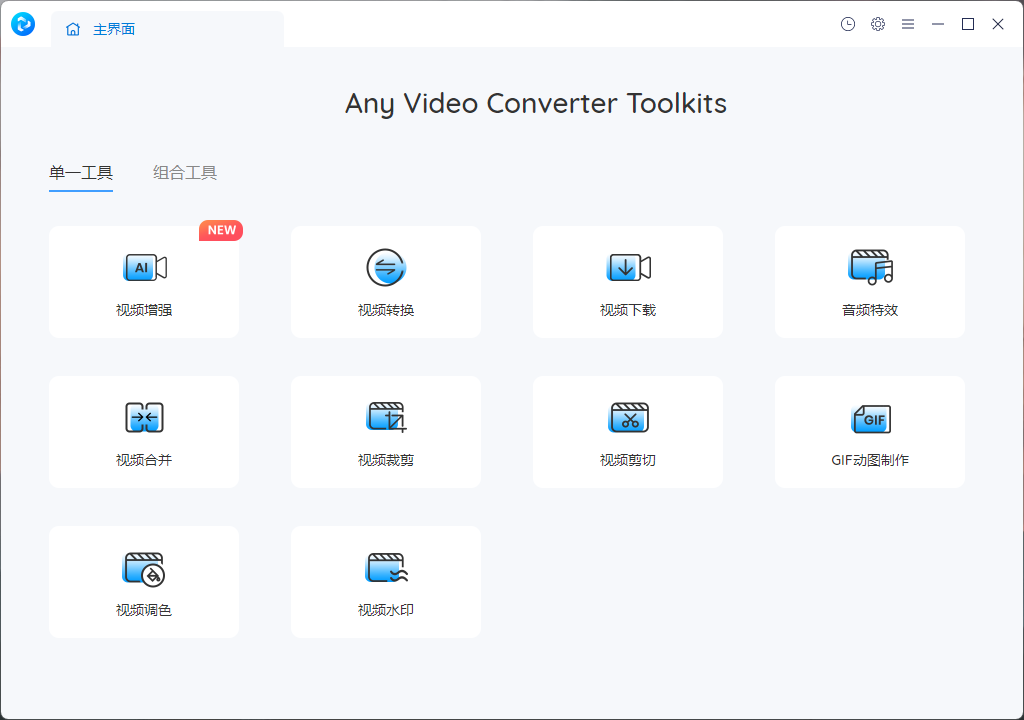Click the 视频水印 label
The width and height of the screenshot is (1024, 720).
(386, 610)
